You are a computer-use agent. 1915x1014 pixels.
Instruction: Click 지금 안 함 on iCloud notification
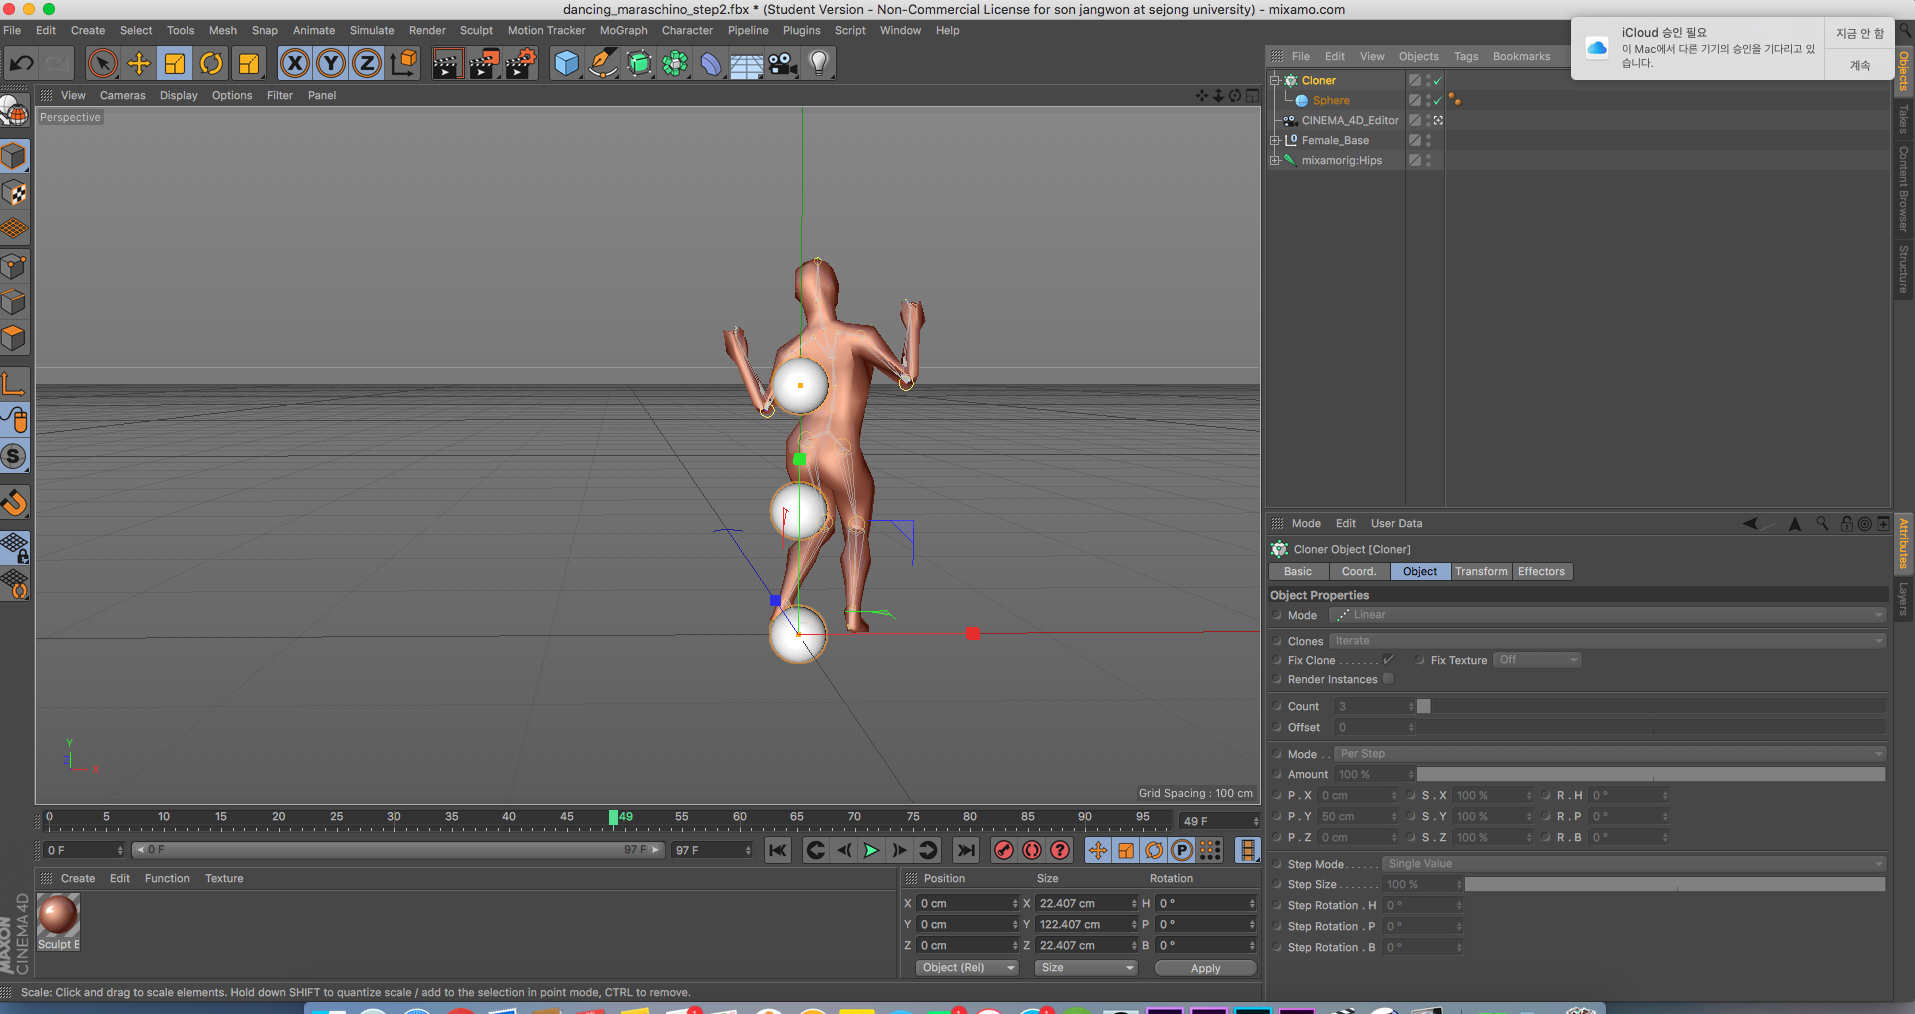(1859, 34)
